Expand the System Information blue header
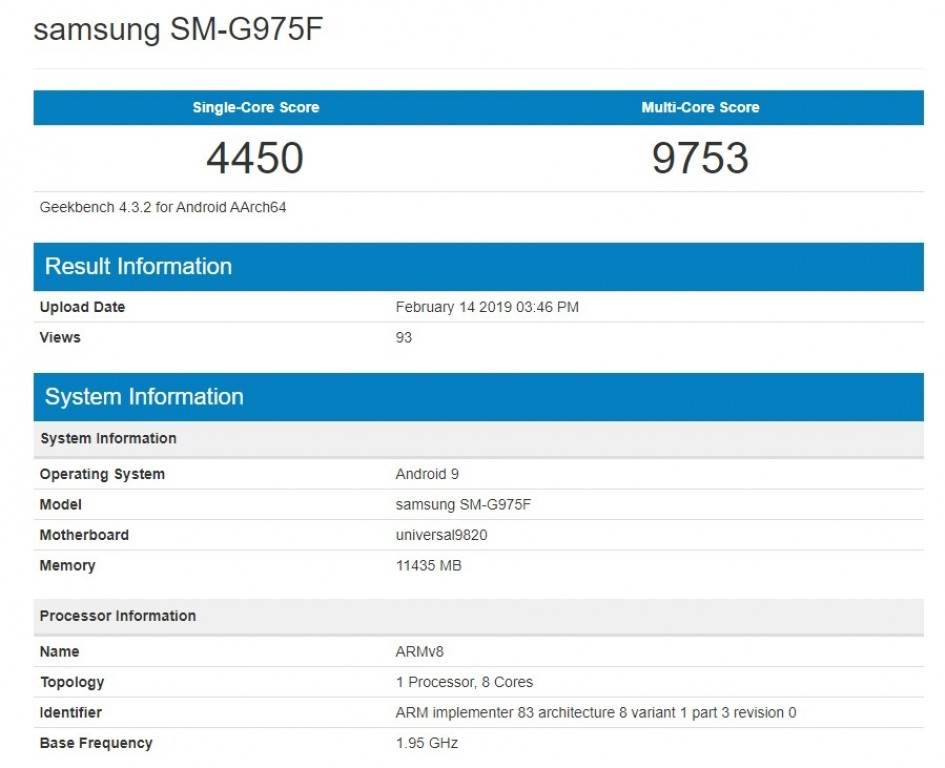This screenshot has height=768, width=945. click(143, 396)
